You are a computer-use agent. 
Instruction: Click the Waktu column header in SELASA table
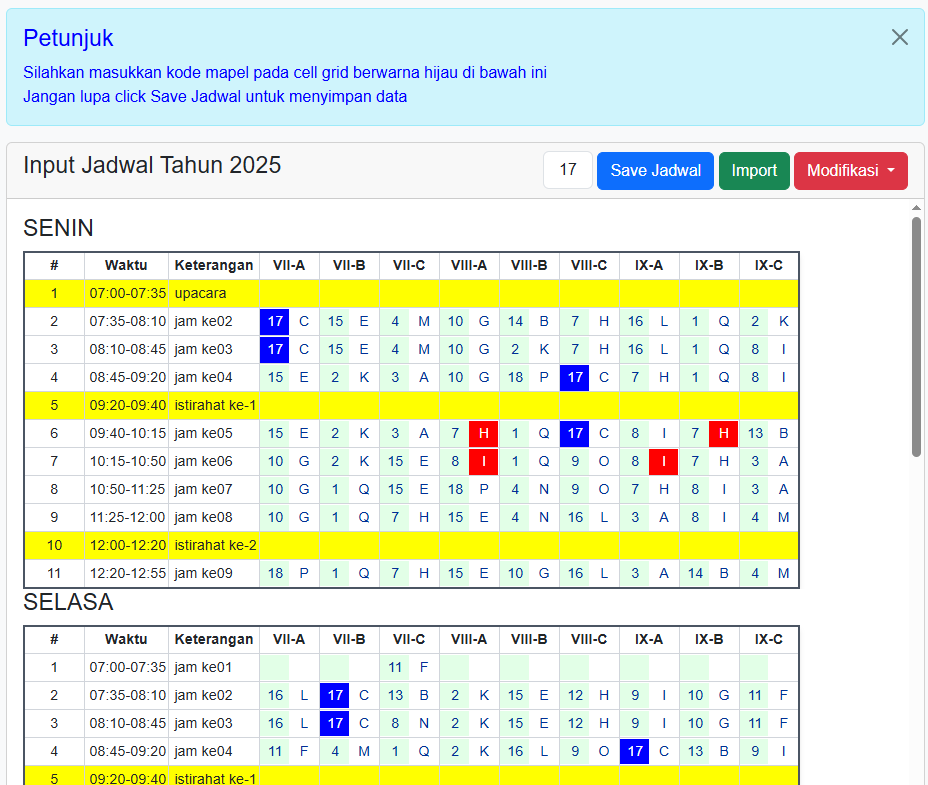(x=127, y=639)
